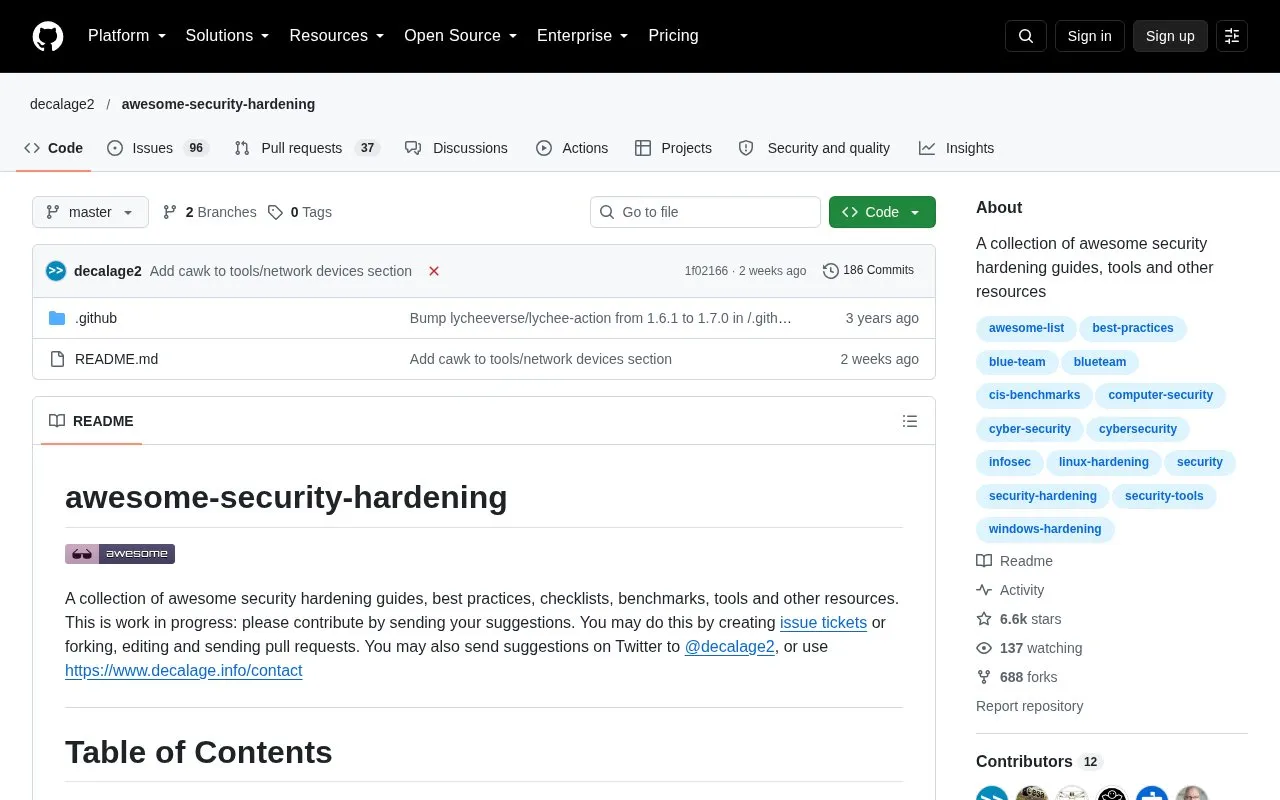This screenshot has width=1280, height=800.
Task: Select the cis-benchmarks topic tag
Action: (1034, 395)
